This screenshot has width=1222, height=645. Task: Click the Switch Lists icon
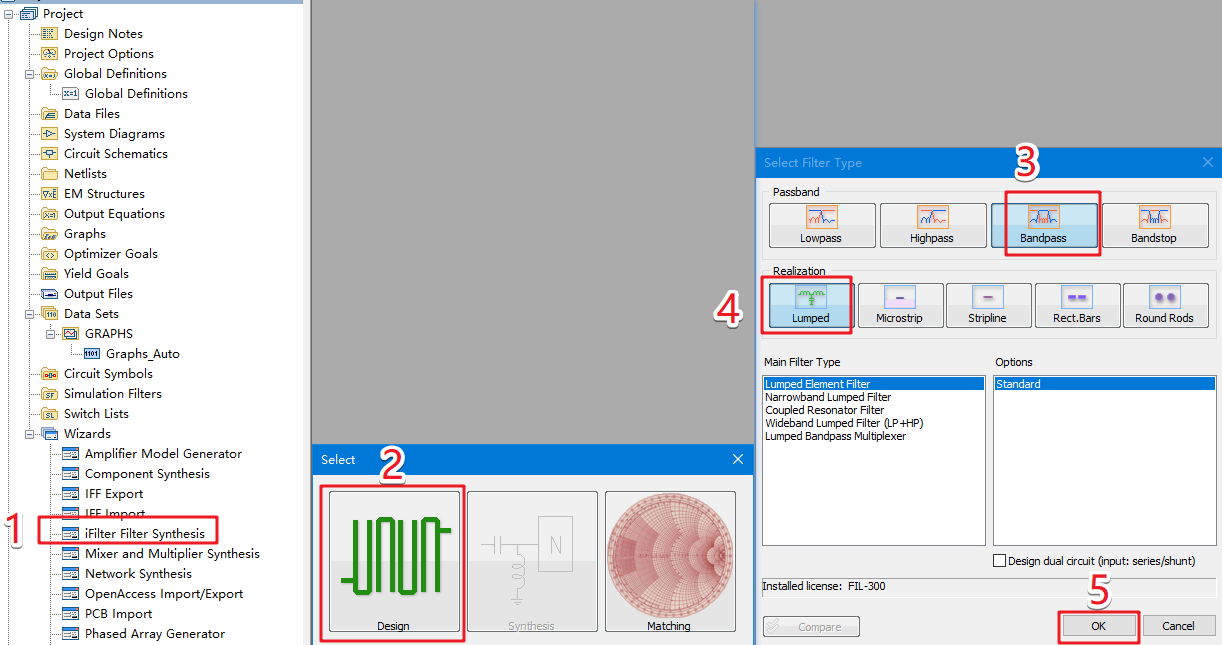click(49, 414)
